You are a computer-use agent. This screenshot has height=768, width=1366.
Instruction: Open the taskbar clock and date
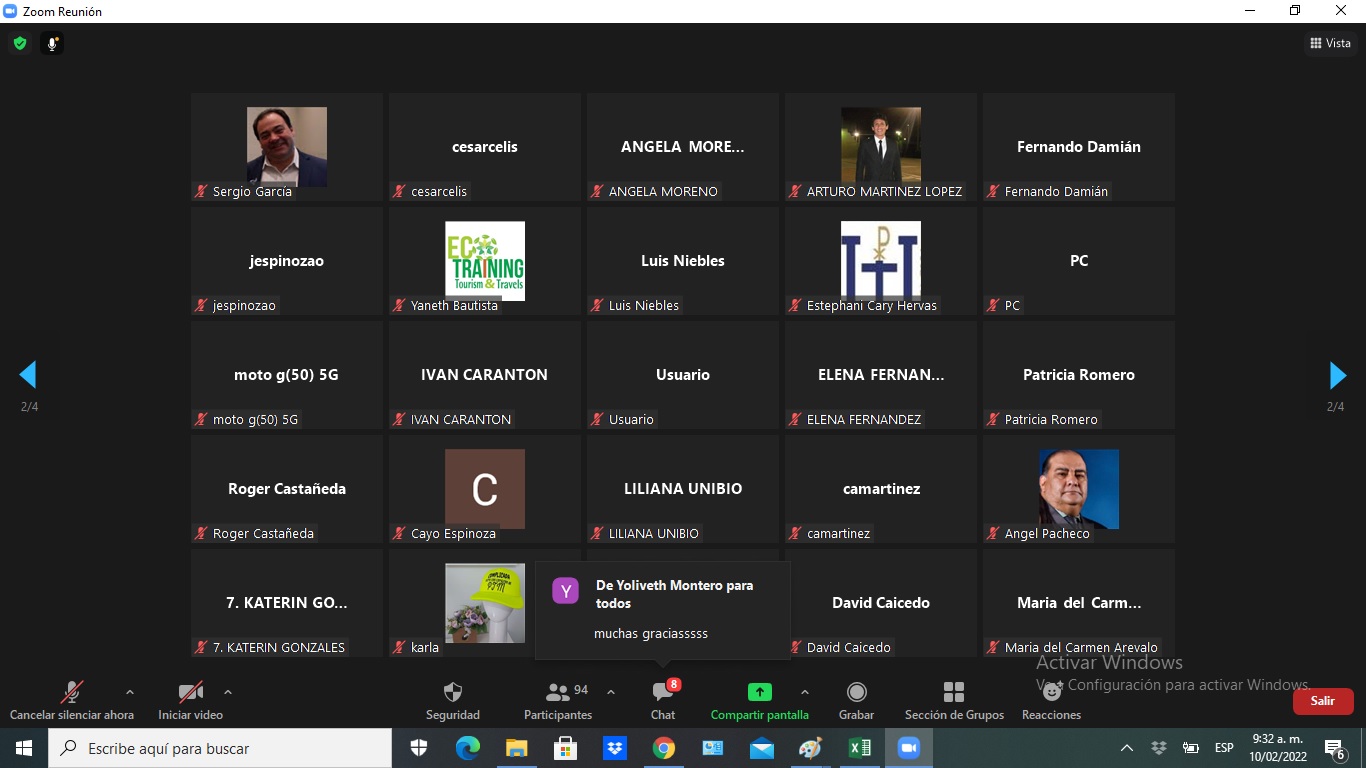[1279, 748]
